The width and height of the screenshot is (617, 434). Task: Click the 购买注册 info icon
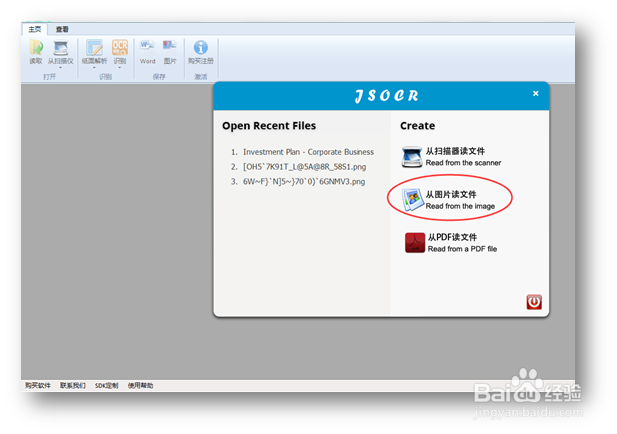click(x=201, y=48)
